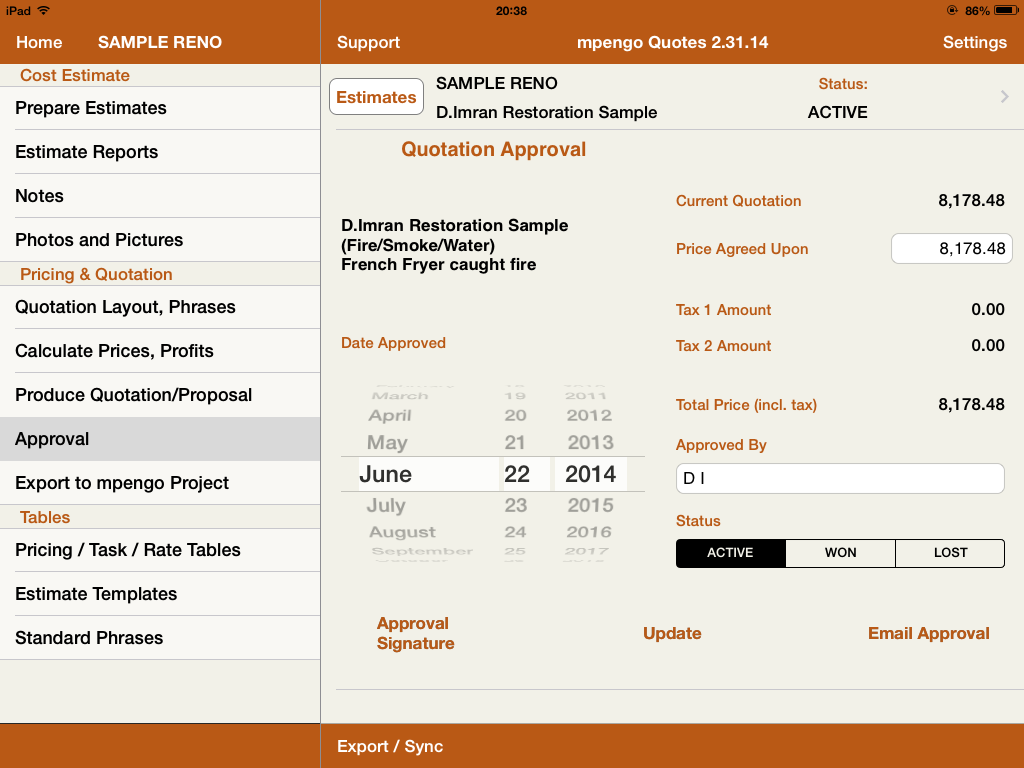Set status to LOST
Viewport: 1024px width, 768px height.
tap(949, 553)
